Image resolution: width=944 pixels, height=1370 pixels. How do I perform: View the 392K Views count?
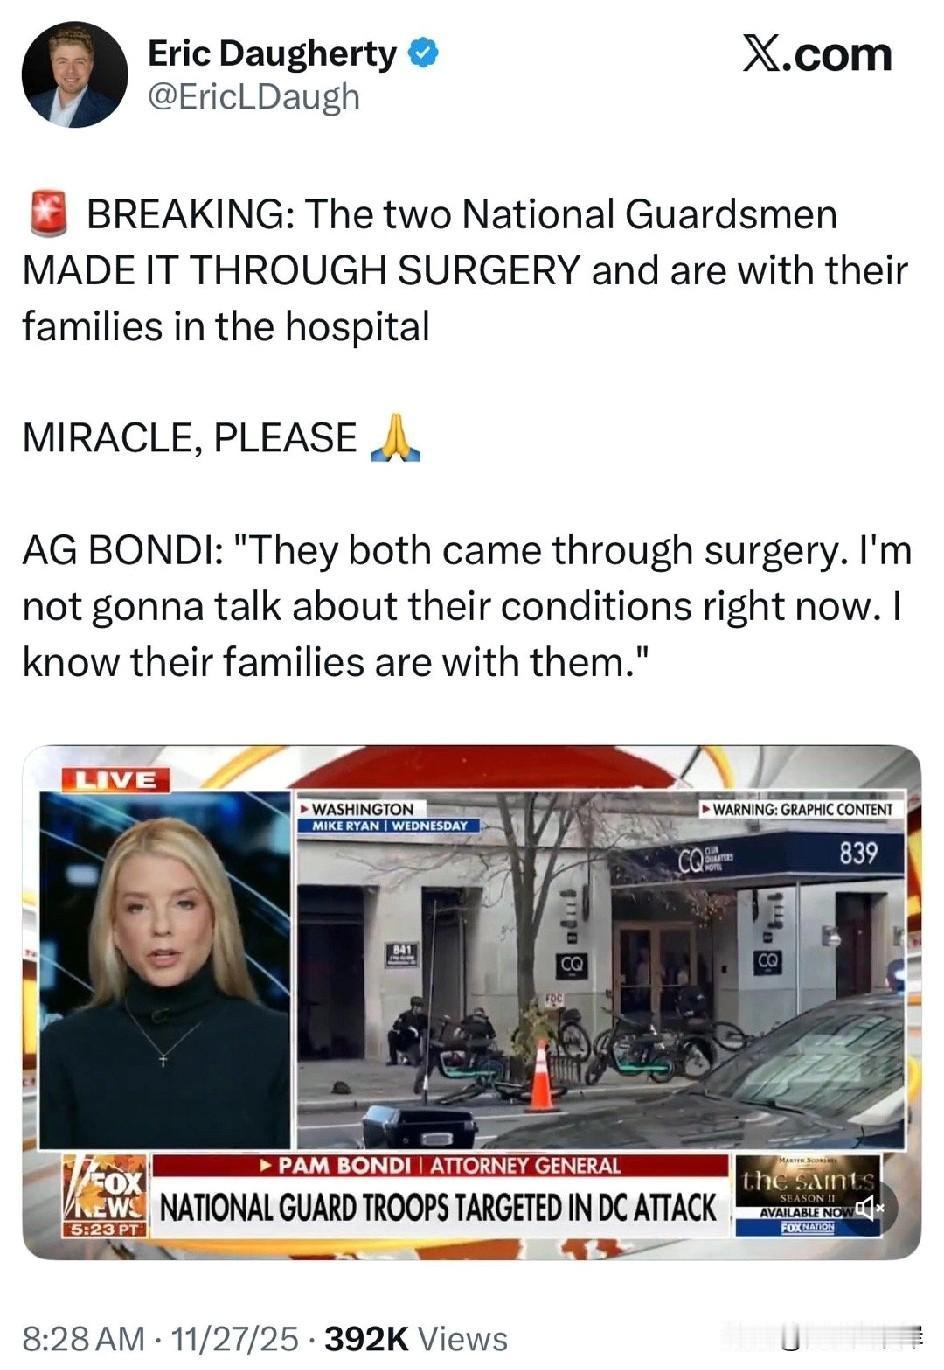coord(416,1338)
